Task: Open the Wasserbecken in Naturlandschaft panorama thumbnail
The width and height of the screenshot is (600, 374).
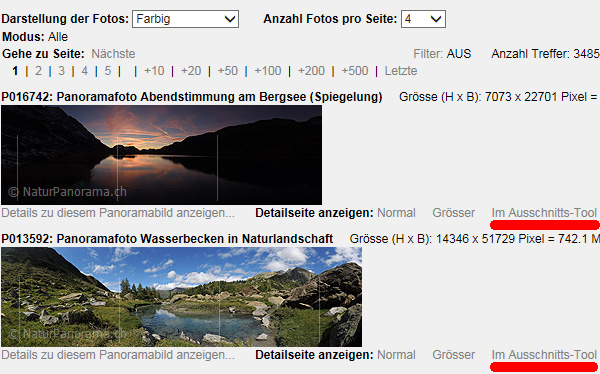Action: [181, 297]
